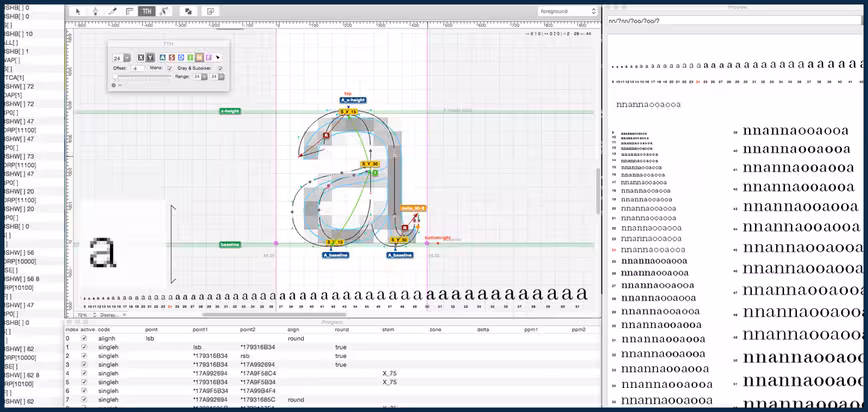Choose the purple F final delta tool
The image size is (868, 412).
(208, 57)
